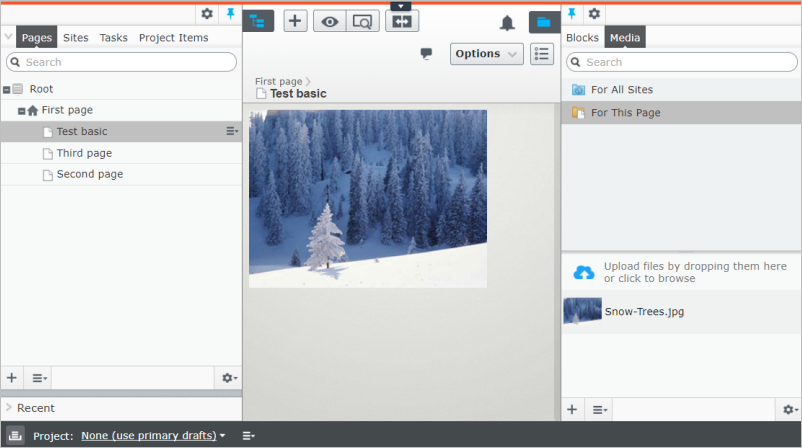Open the Blocks tab
The width and height of the screenshot is (802, 448).
pos(582,38)
